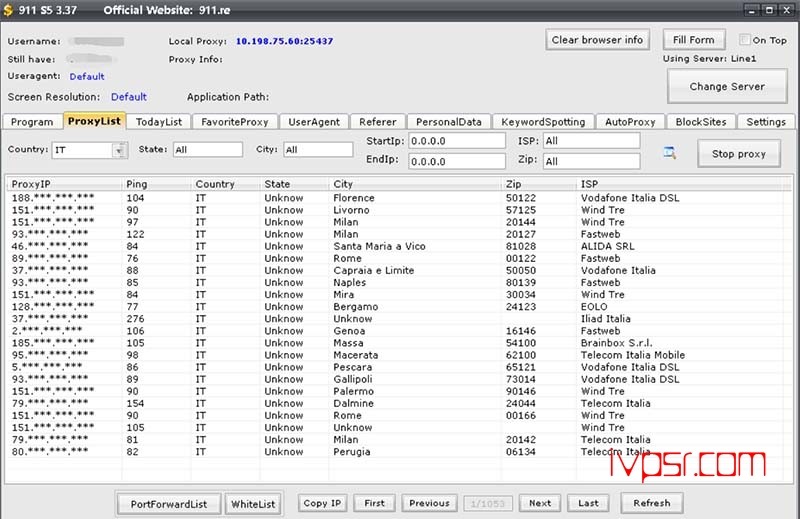The image size is (800, 519).
Task: Select the Naples proxy row
Action: 398,283
